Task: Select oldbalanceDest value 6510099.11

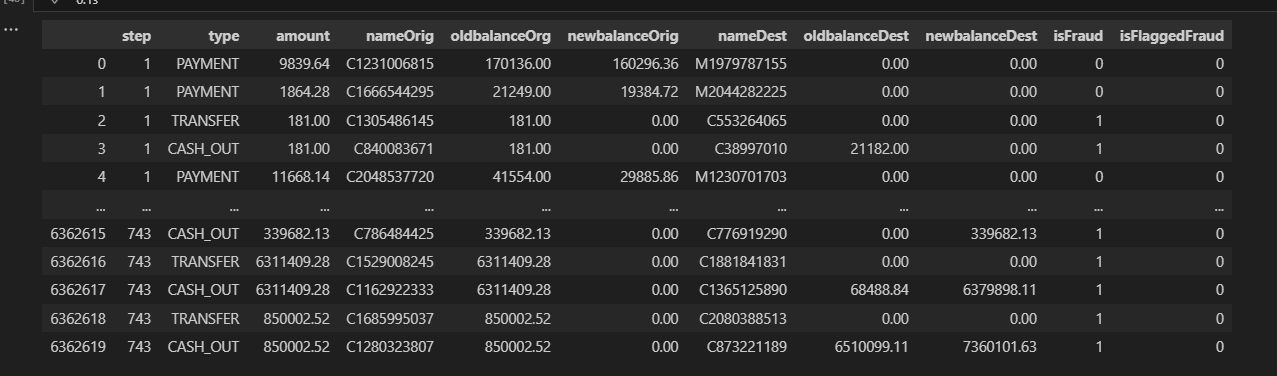Action: (x=870, y=347)
